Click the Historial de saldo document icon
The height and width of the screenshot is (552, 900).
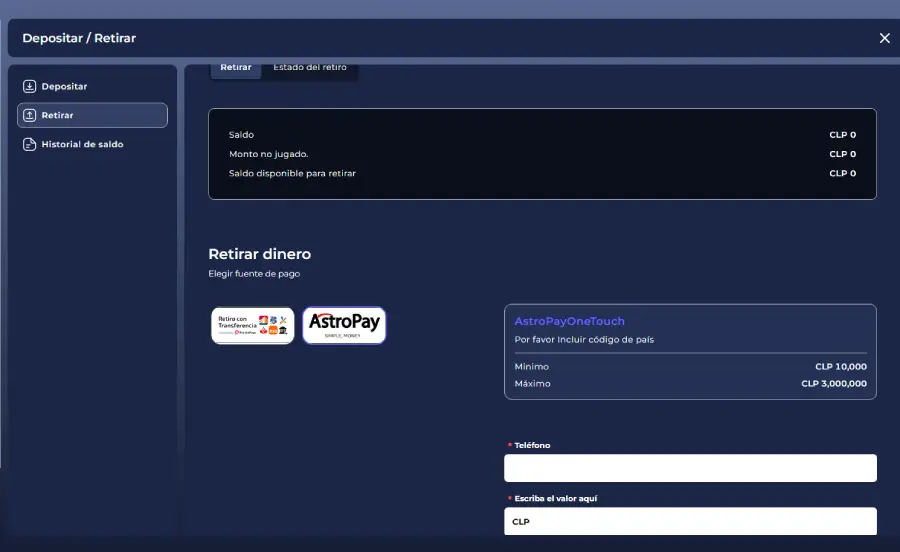point(29,145)
